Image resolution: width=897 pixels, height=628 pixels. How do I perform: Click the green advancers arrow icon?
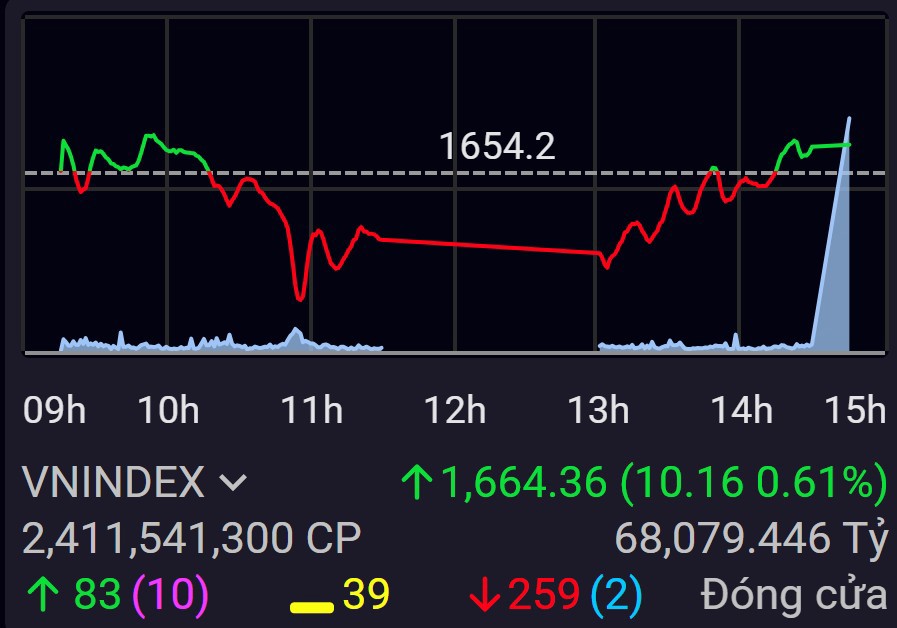point(43,594)
